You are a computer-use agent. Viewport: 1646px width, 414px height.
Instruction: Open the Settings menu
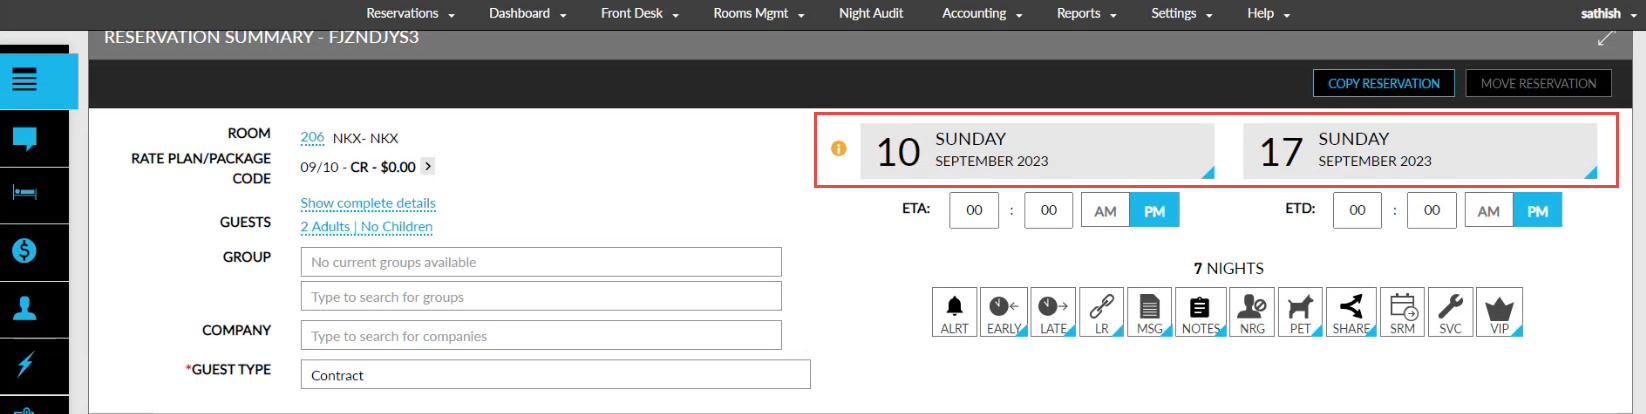[1181, 13]
